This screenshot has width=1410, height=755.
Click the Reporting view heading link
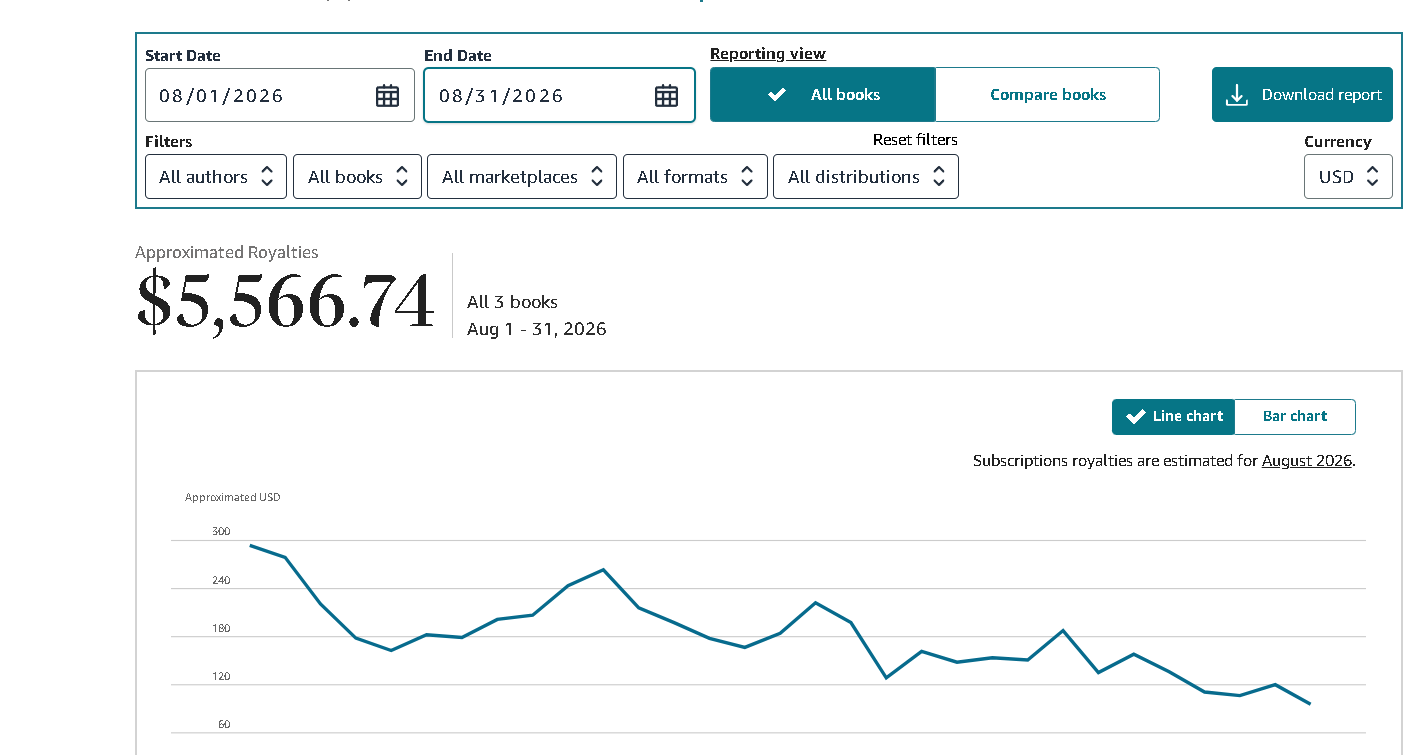(768, 54)
